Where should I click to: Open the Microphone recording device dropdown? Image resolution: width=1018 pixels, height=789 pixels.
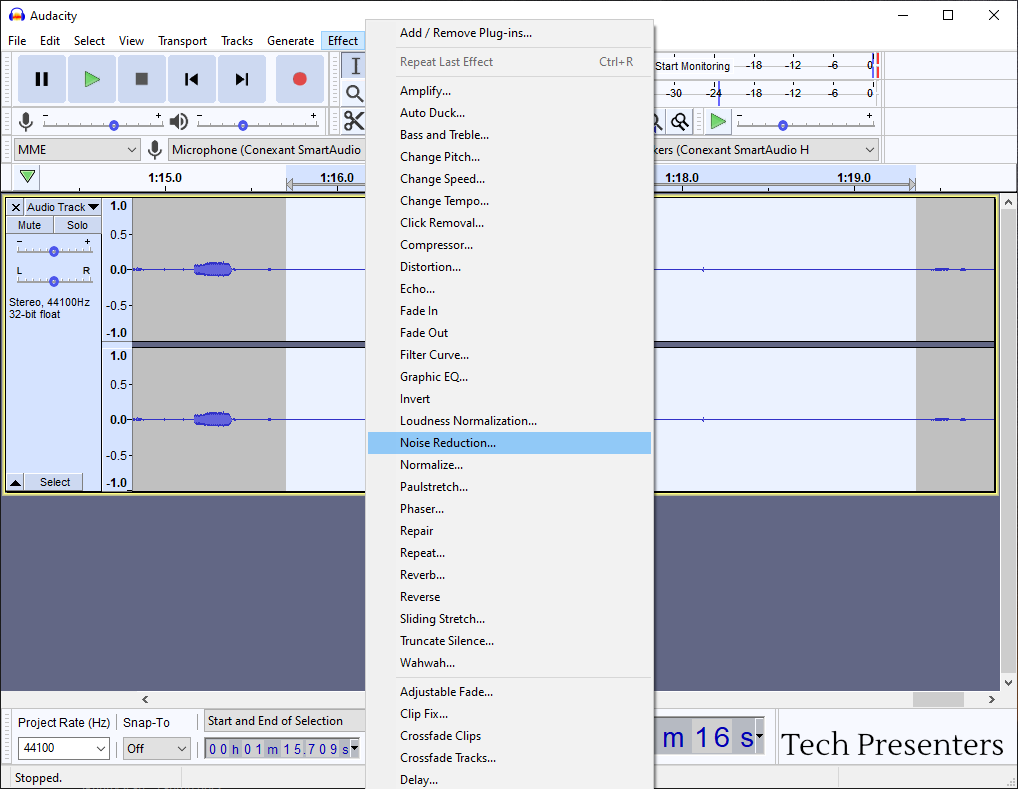point(266,150)
